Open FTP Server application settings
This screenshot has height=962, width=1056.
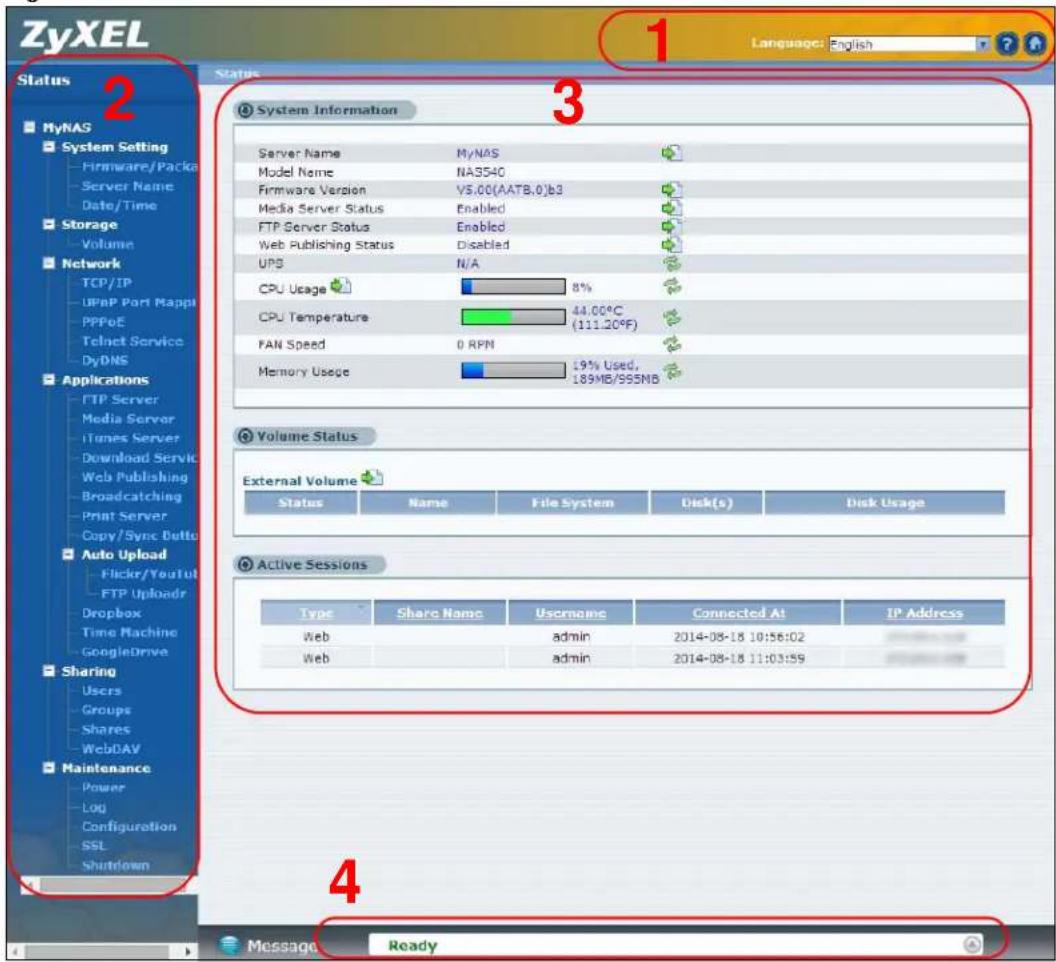pyautogui.click(x=120, y=399)
